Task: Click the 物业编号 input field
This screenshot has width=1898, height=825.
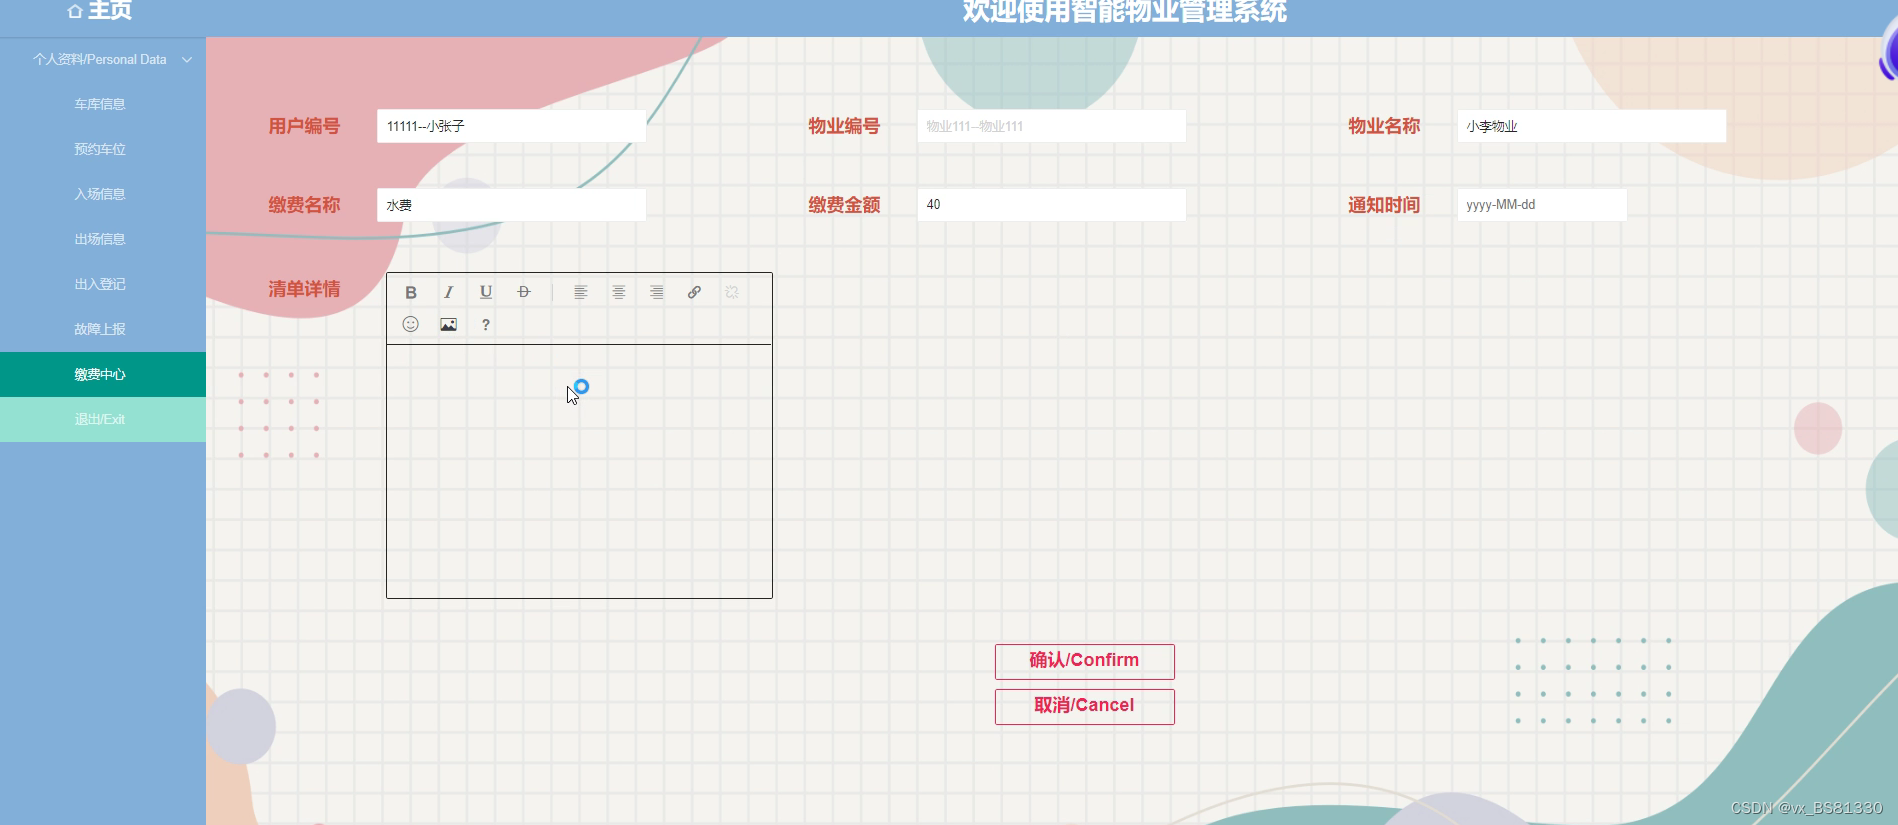Action: [x=1051, y=126]
